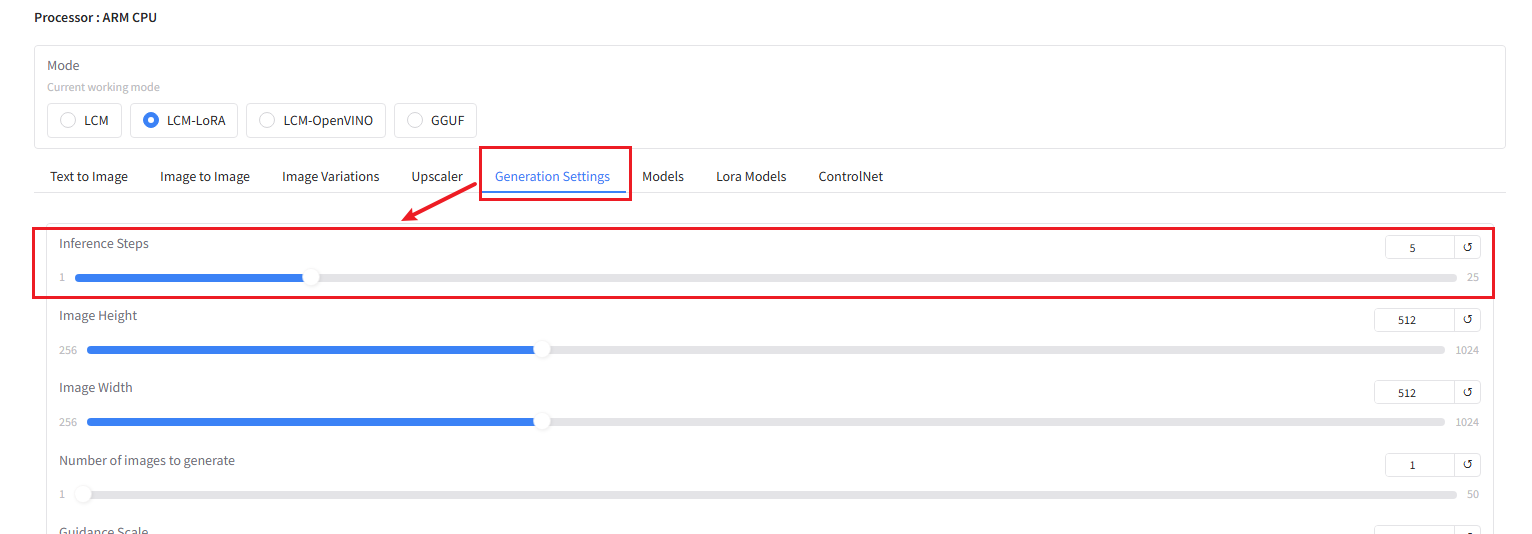This screenshot has width=1532, height=534.
Task: Switch to the Image to Image tab
Action: [x=205, y=177]
